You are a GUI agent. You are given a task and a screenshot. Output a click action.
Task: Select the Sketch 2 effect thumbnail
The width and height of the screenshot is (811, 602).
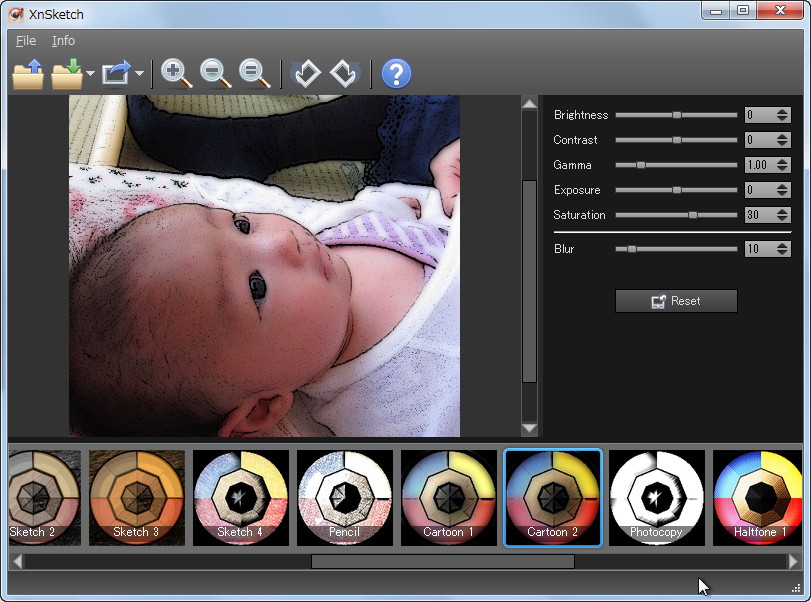(45, 498)
